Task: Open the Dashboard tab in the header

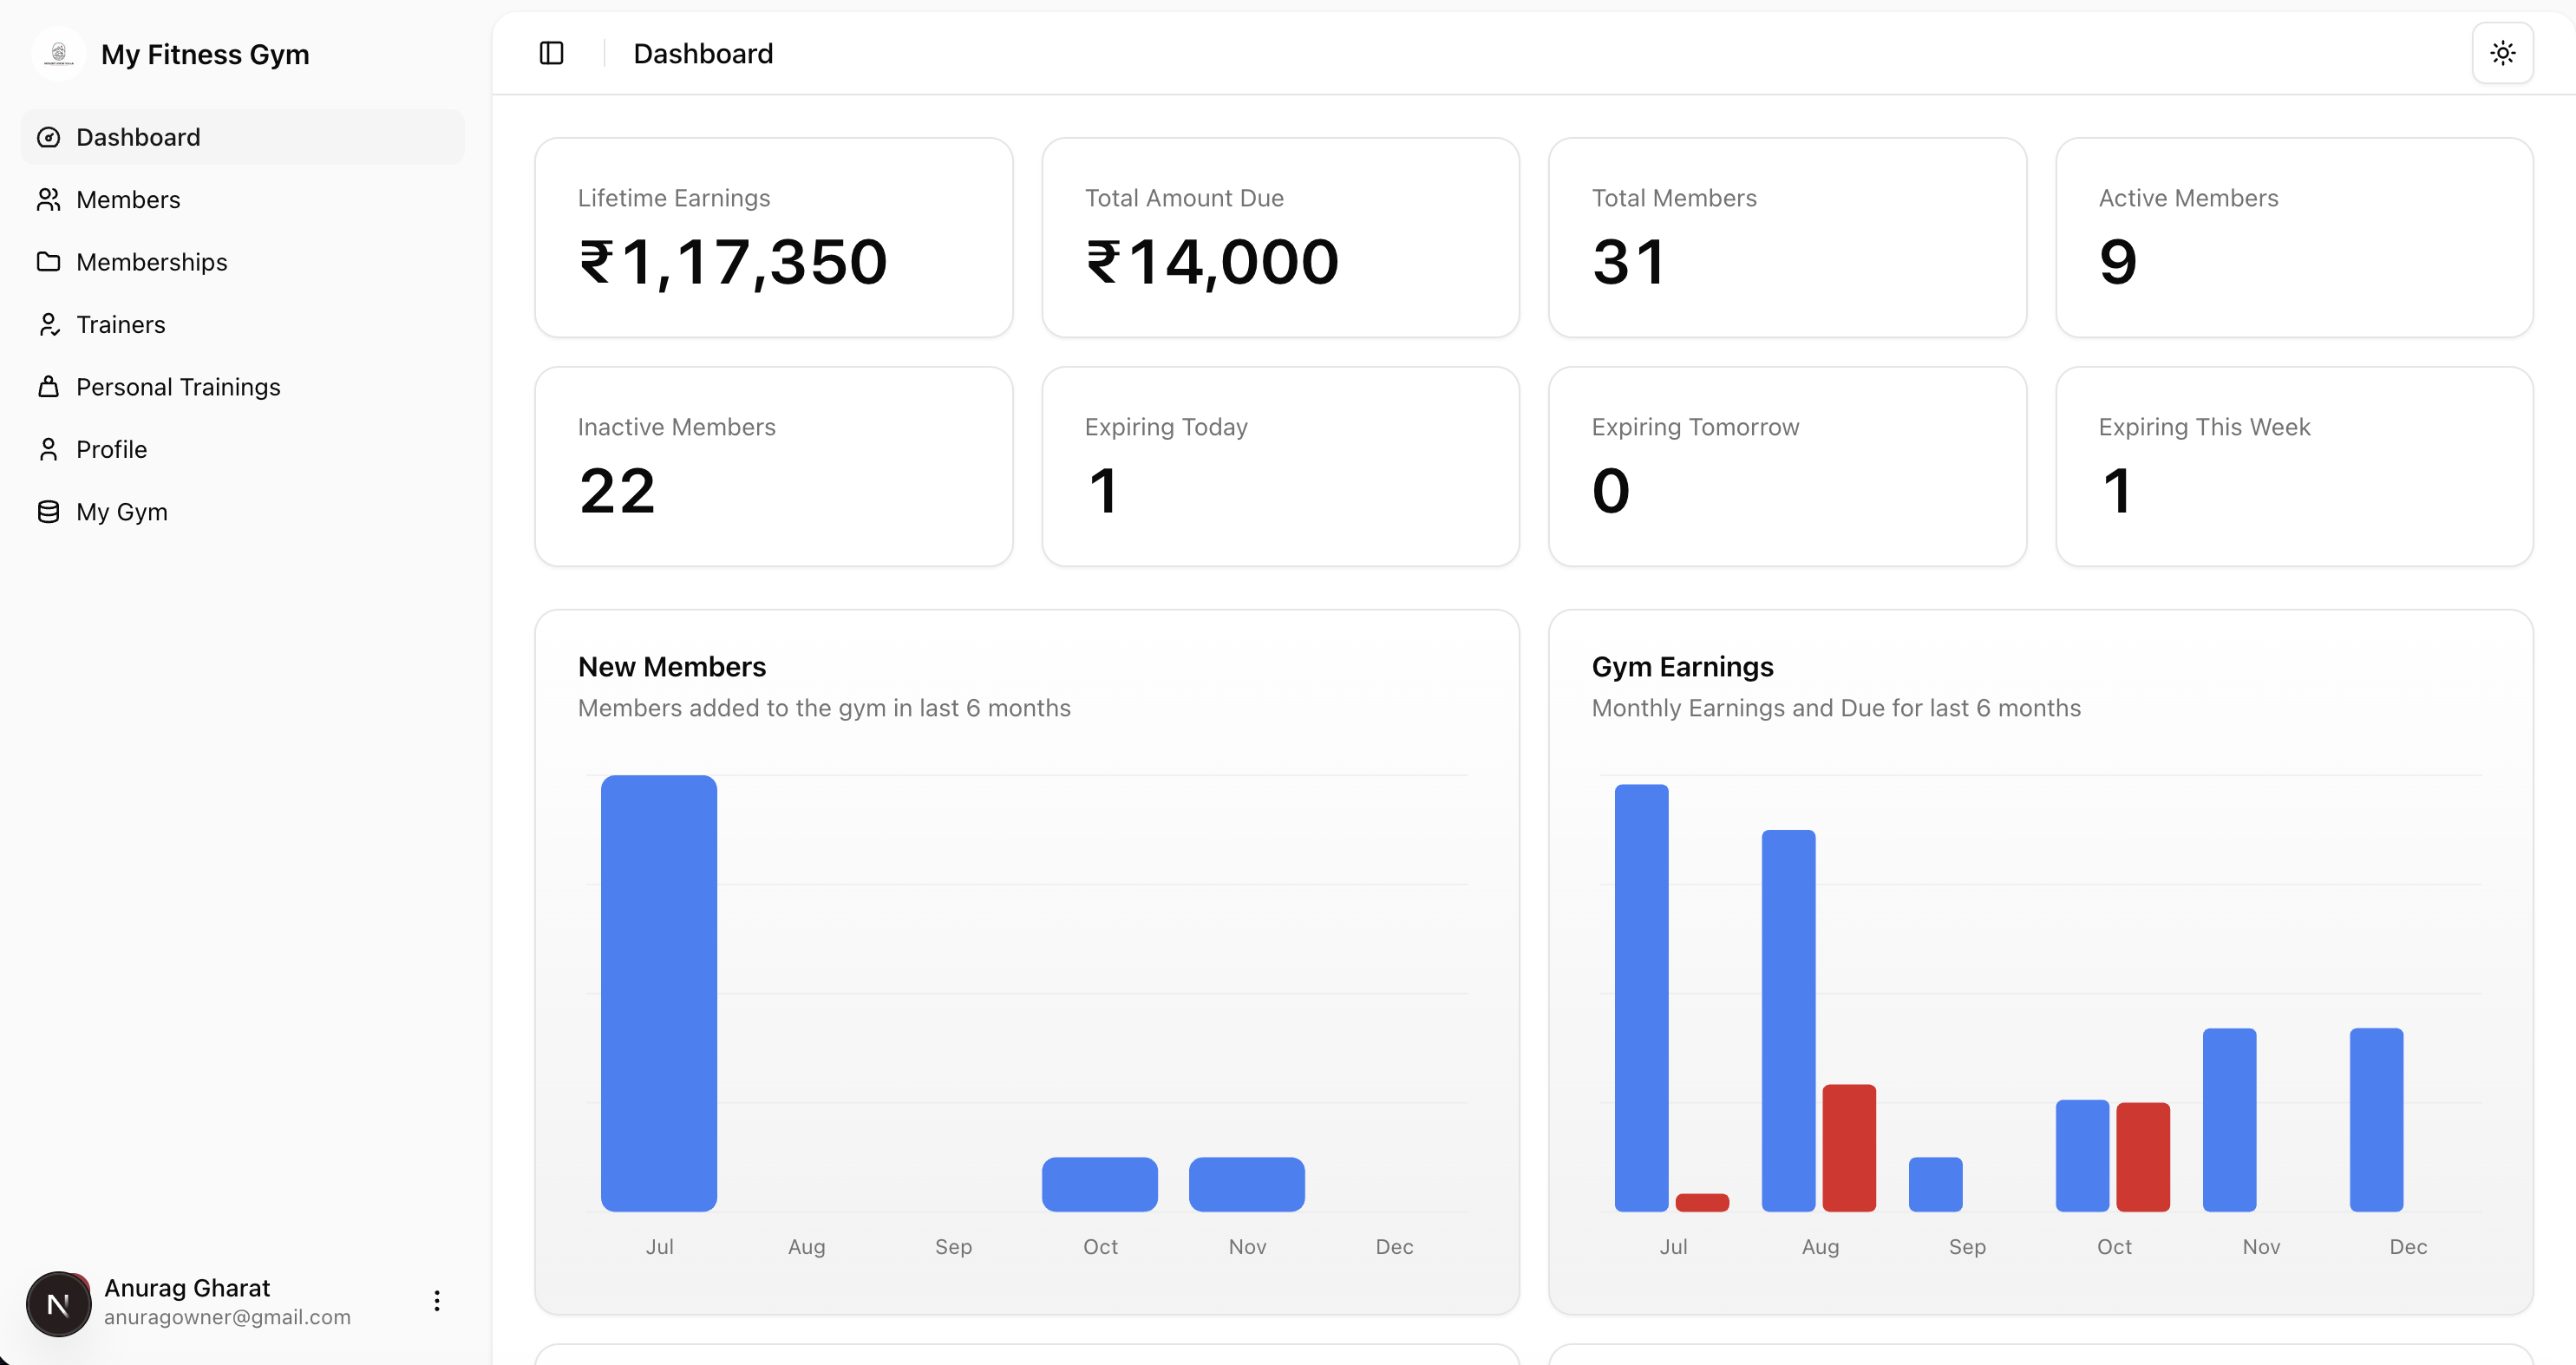Action: (x=703, y=53)
